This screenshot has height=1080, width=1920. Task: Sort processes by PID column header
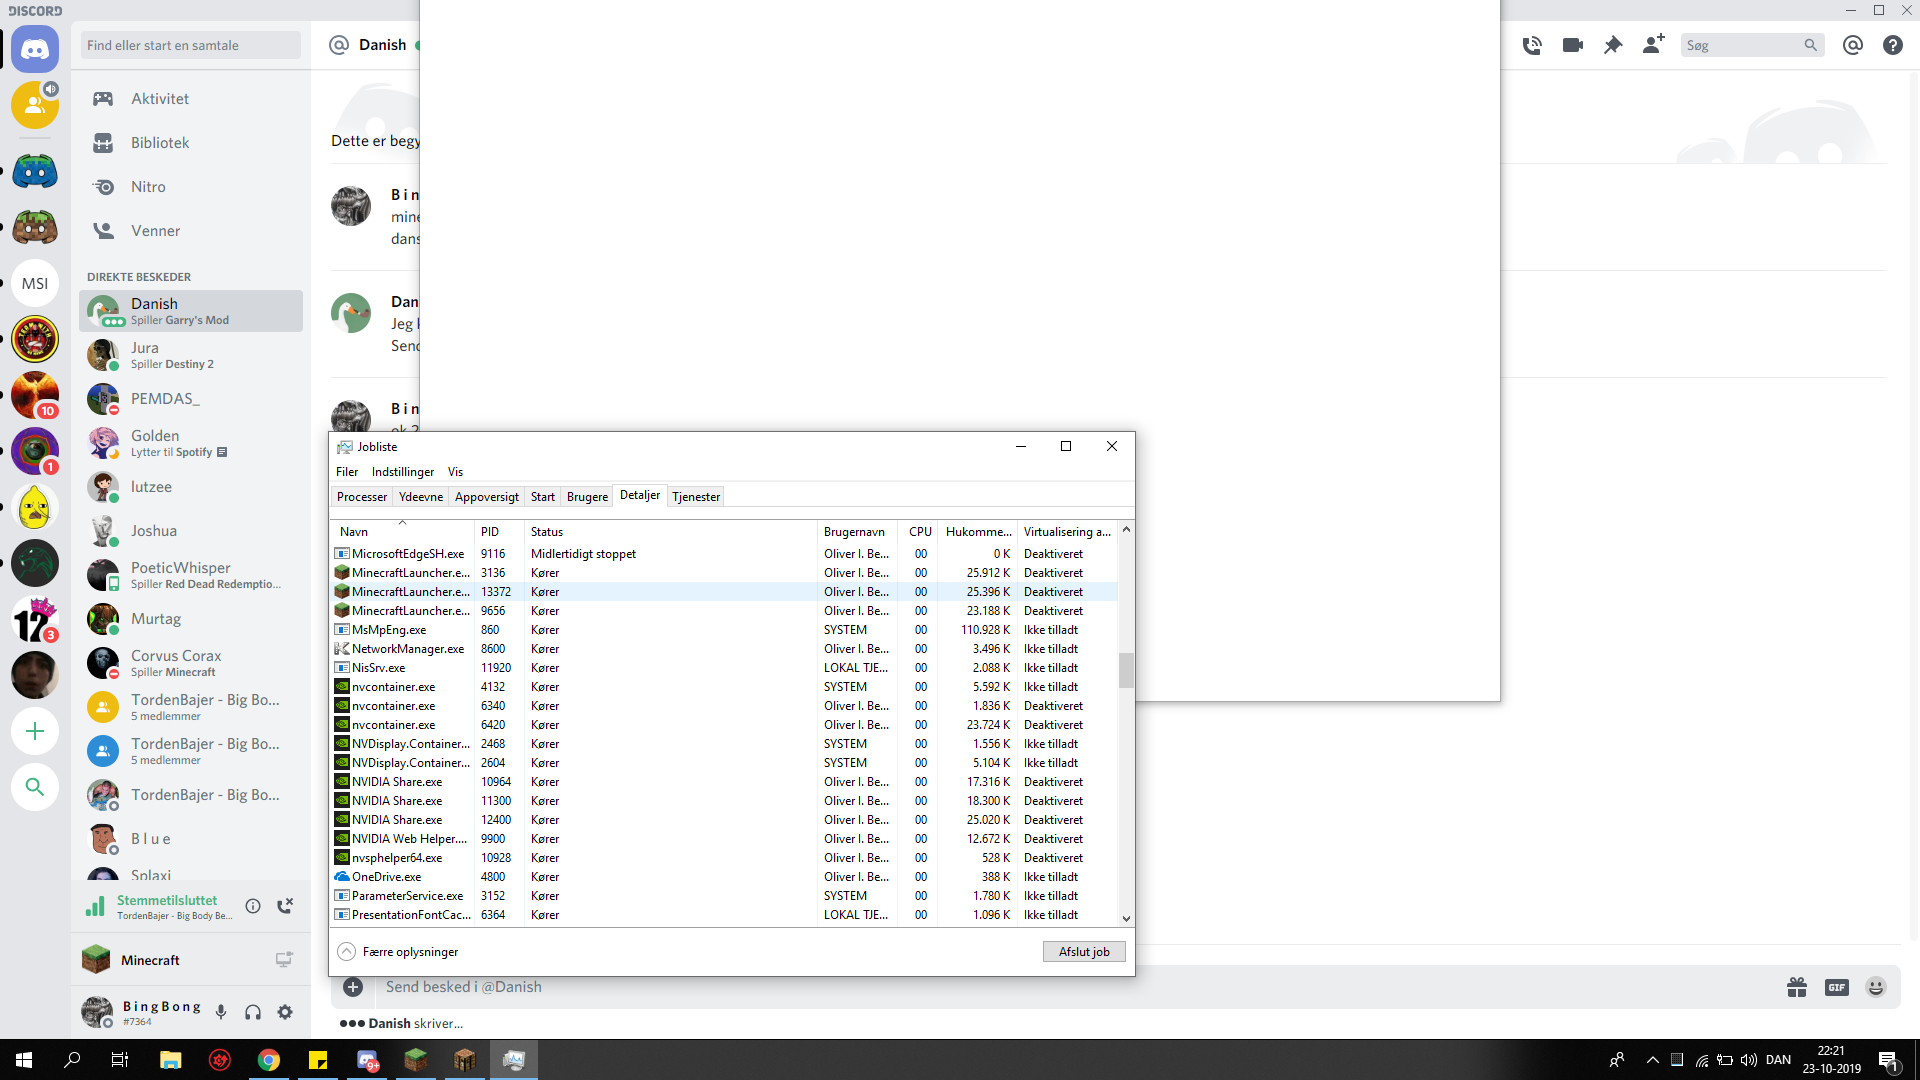490,532
